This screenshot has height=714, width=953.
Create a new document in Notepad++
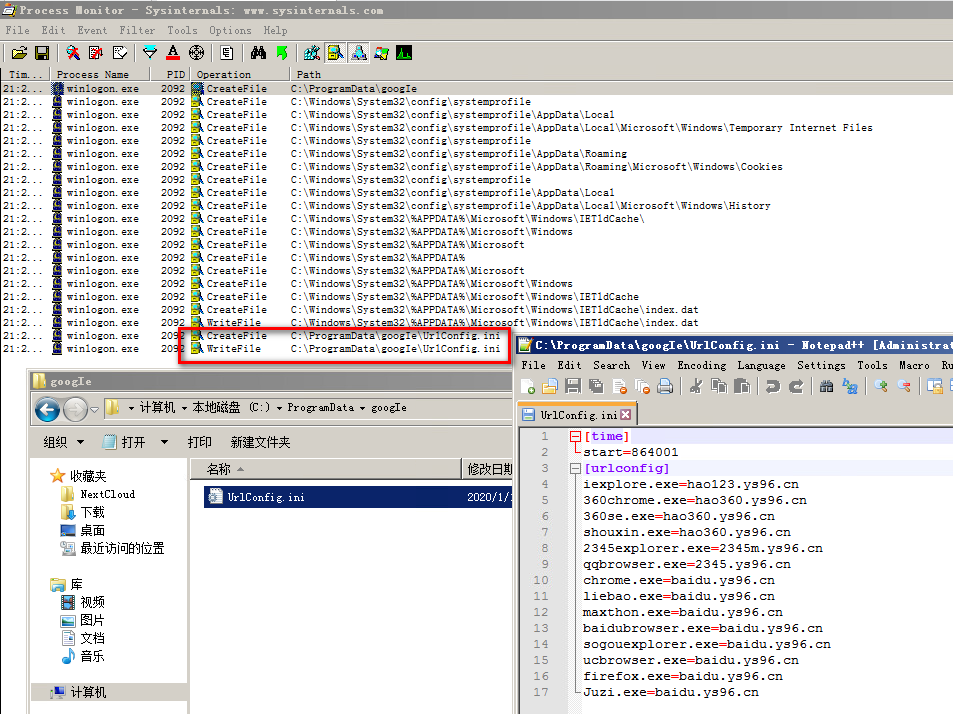coord(528,386)
